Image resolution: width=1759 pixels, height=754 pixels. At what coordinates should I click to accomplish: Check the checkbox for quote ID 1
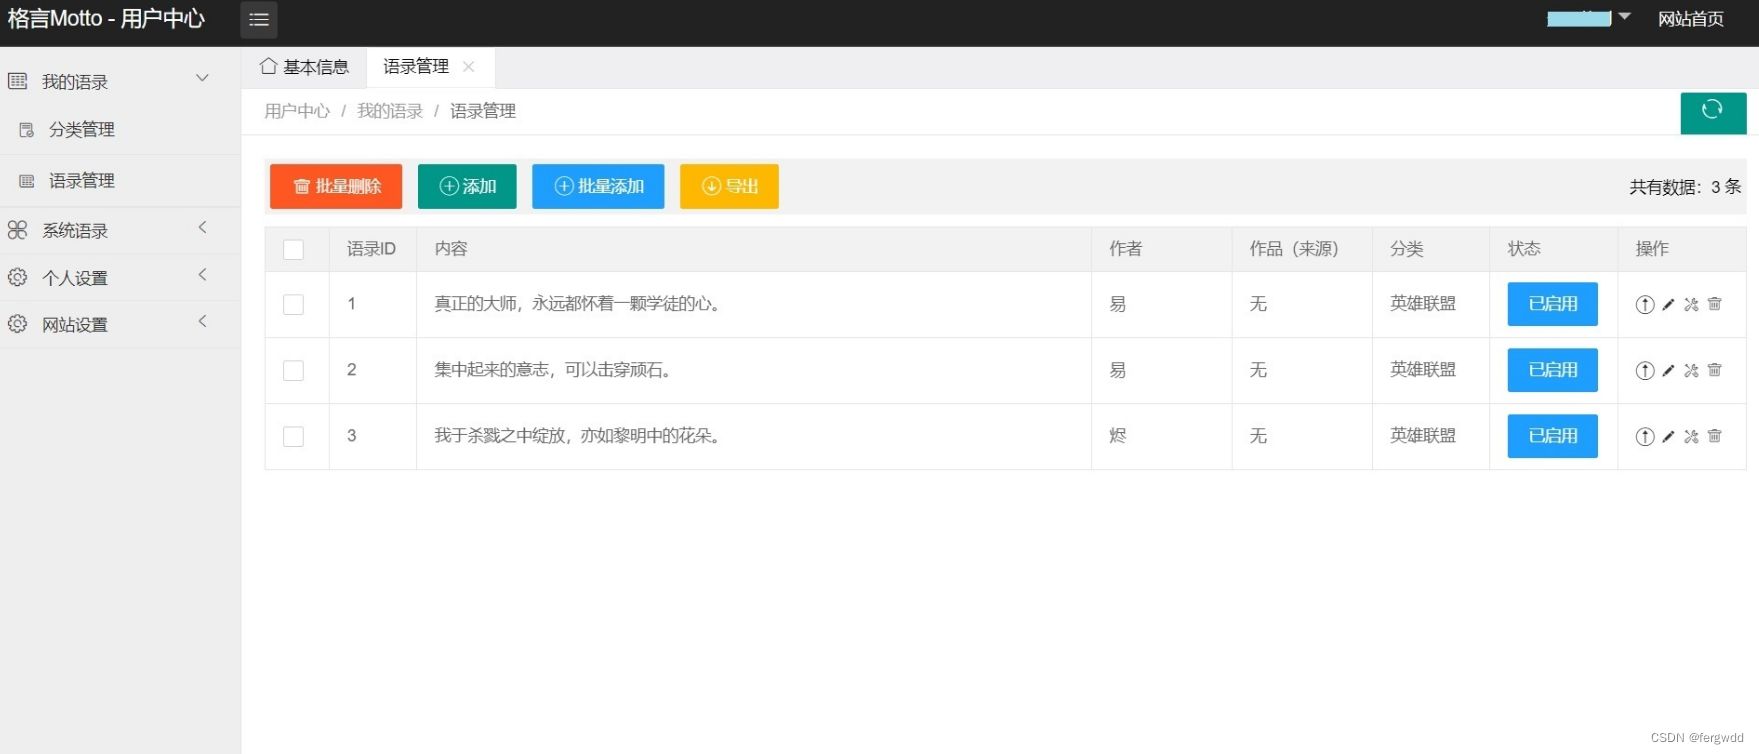click(x=293, y=304)
